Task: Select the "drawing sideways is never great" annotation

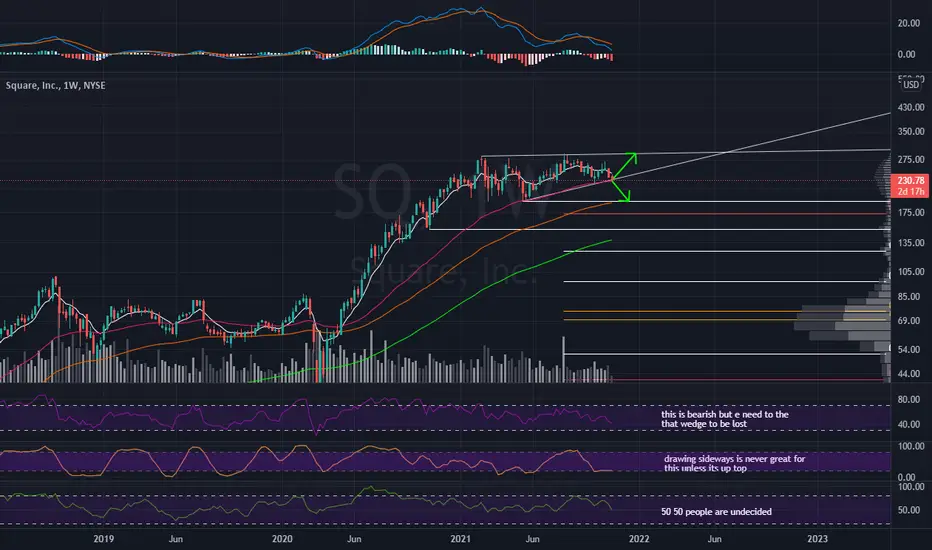Action: pos(735,463)
